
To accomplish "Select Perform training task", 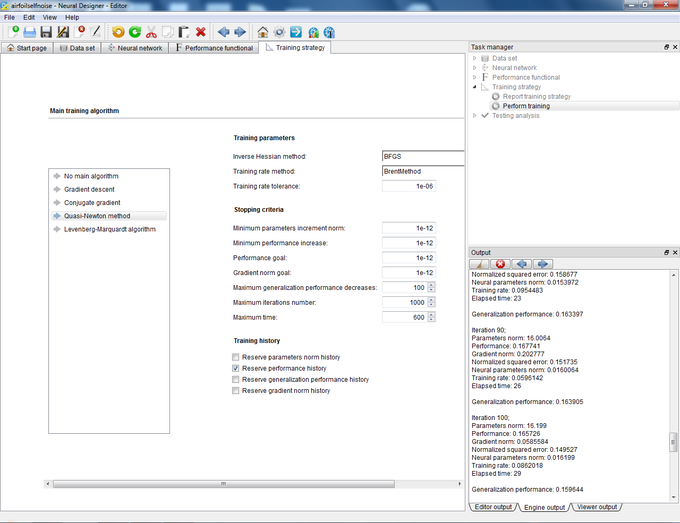I will [526, 106].
